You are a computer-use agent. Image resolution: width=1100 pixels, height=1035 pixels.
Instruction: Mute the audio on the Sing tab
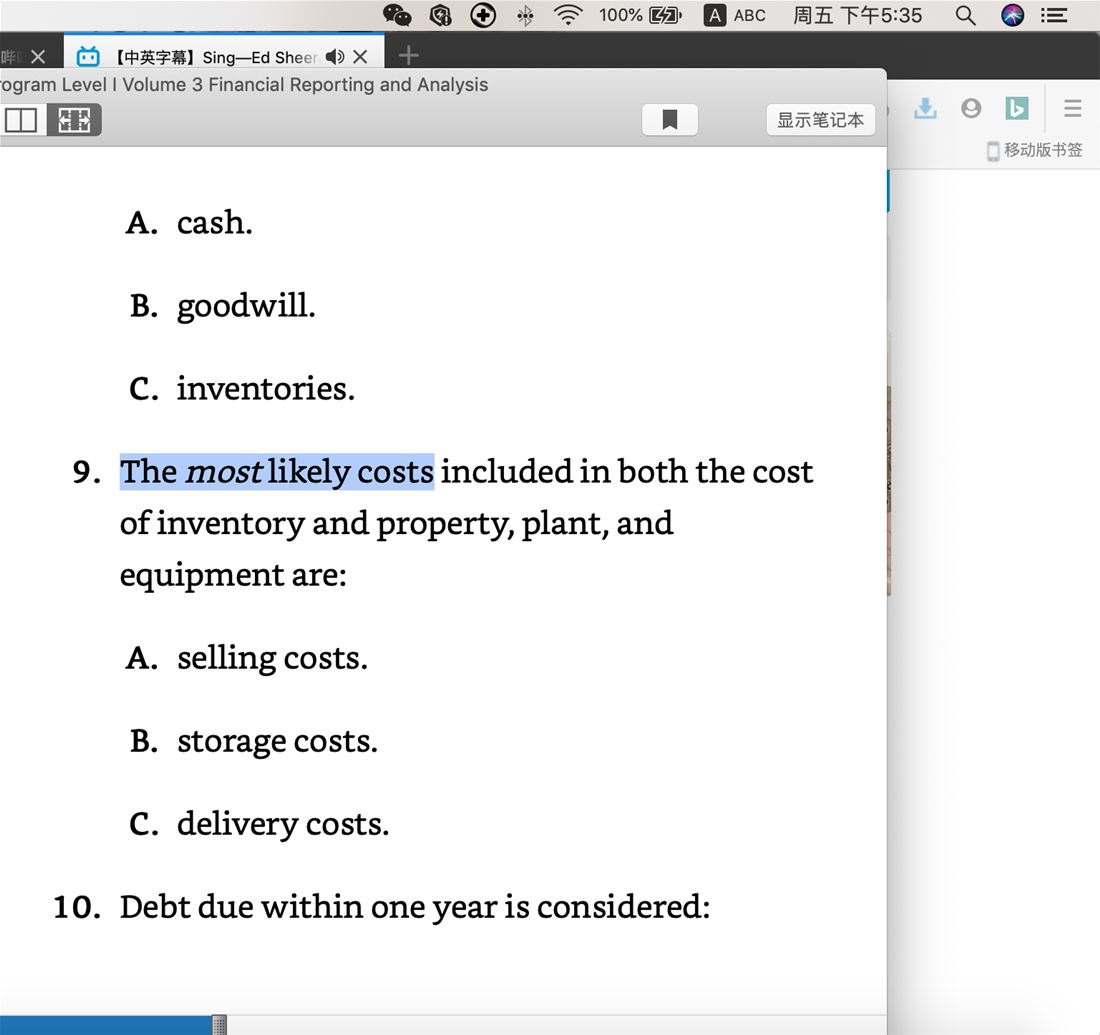click(335, 57)
